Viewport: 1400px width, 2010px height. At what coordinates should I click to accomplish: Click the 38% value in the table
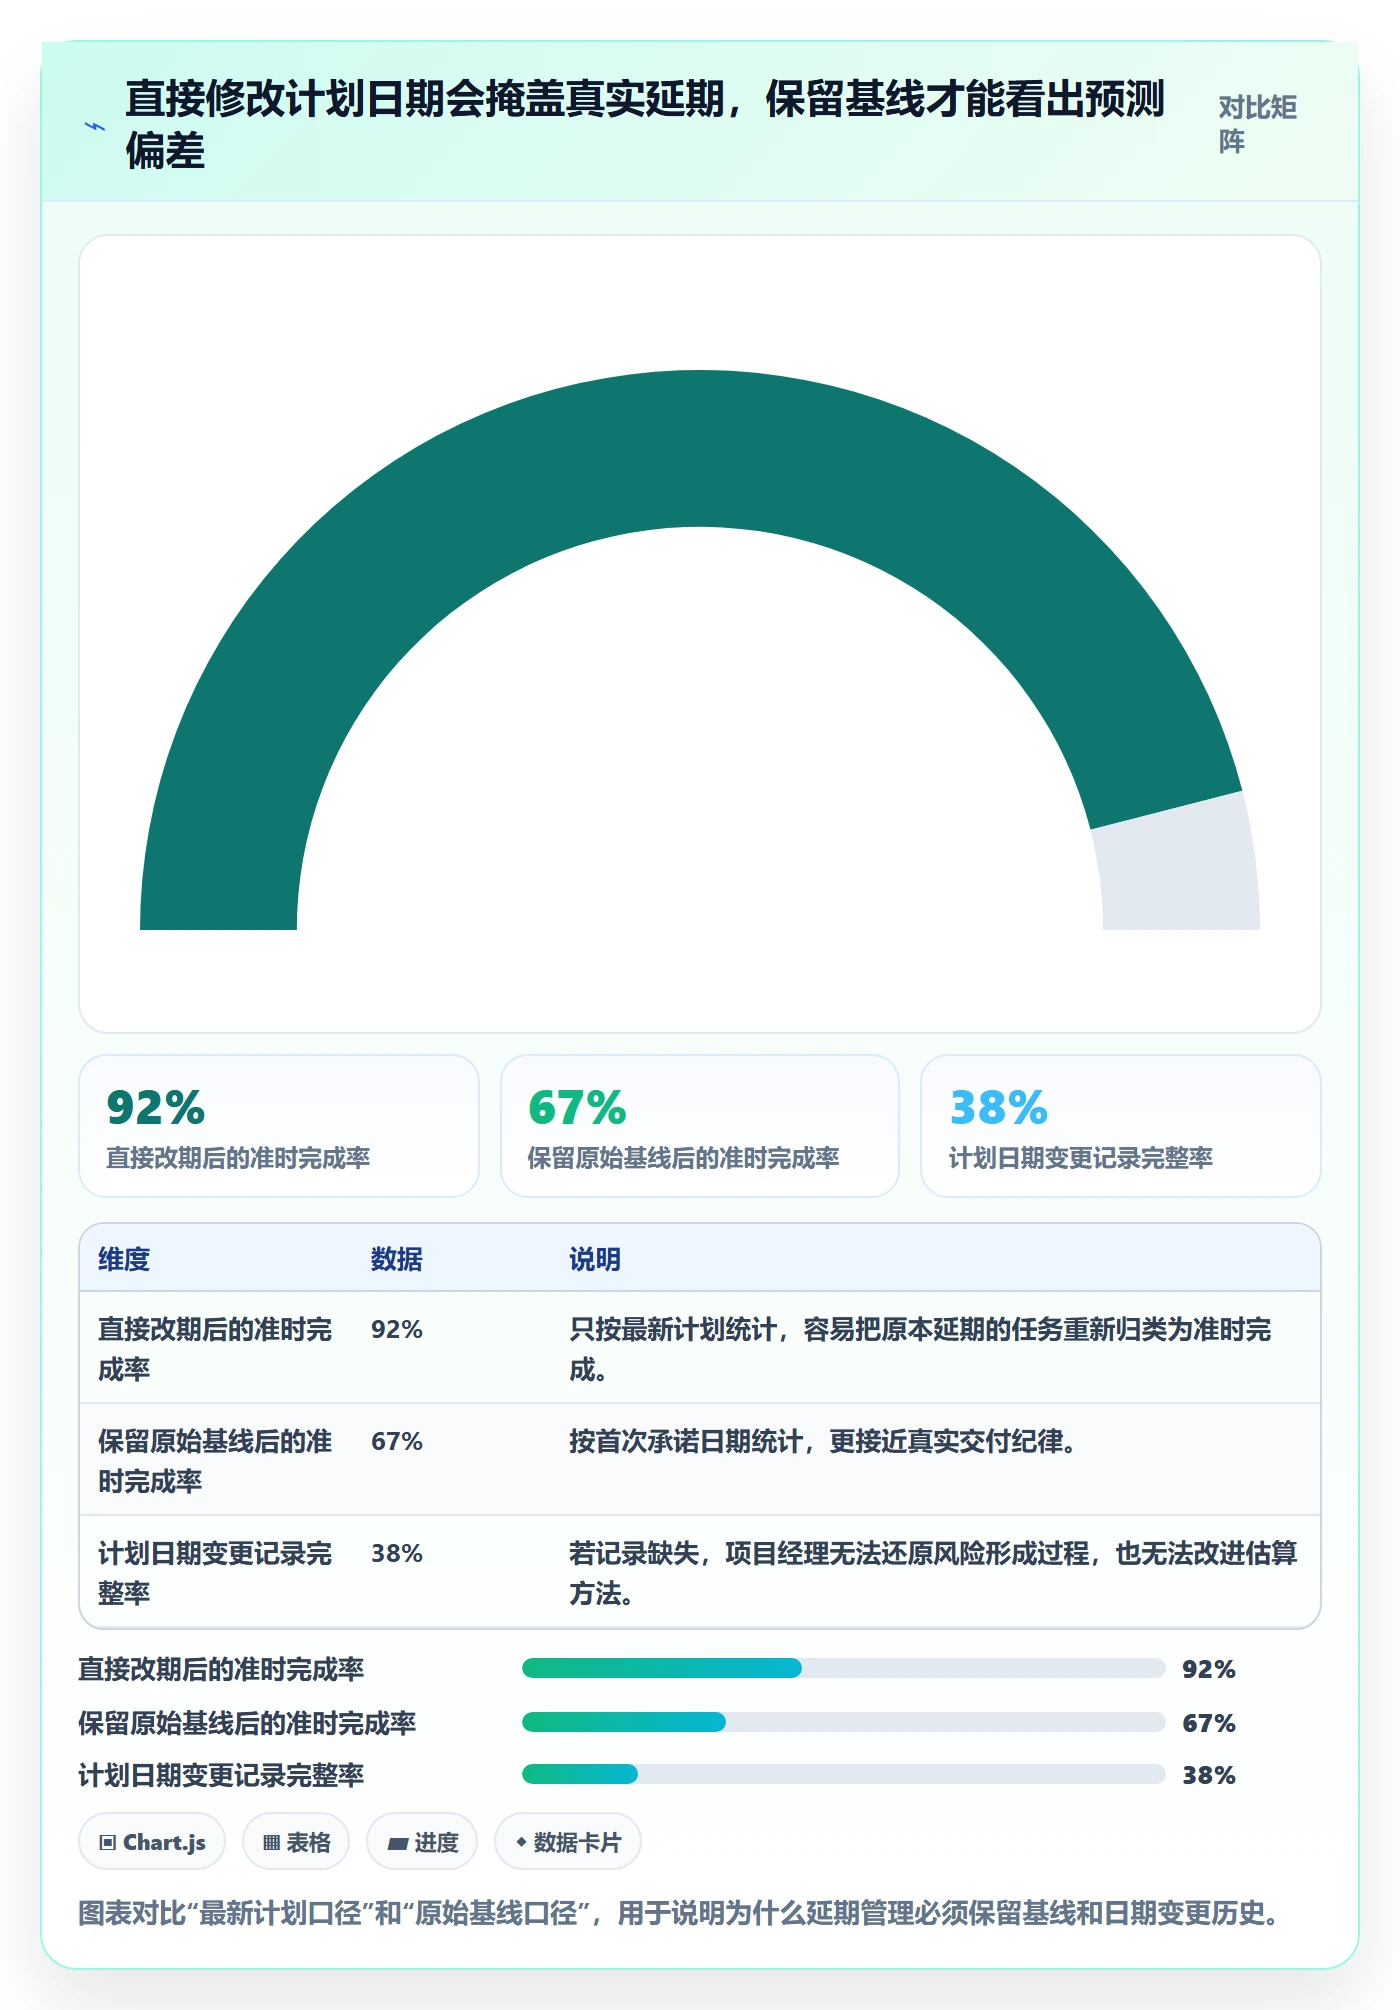point(397,1553)
